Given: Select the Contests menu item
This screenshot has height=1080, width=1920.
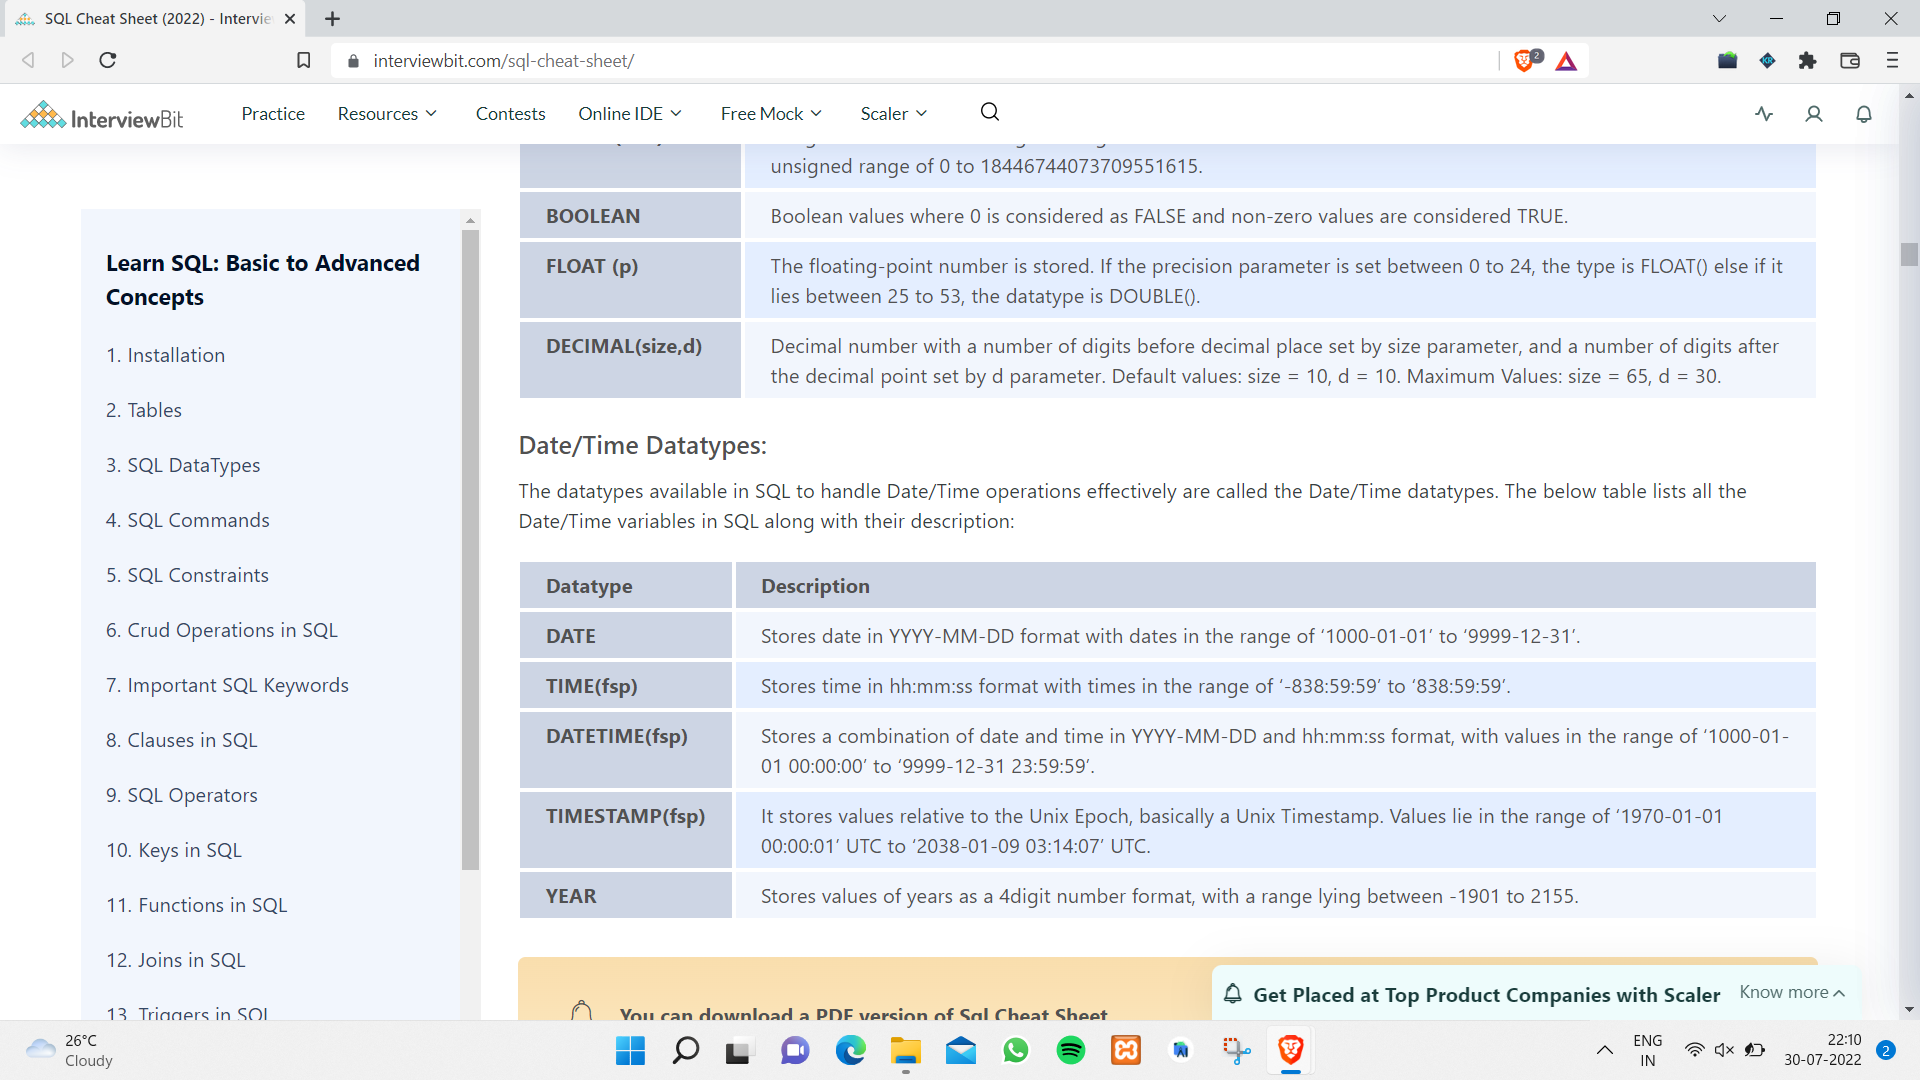Looking at the screenshot, I should point(510,113).
